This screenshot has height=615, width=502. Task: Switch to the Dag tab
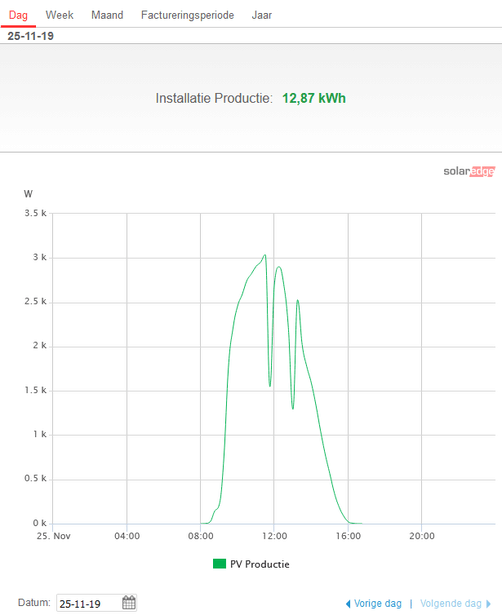click(x=18, y=15)
